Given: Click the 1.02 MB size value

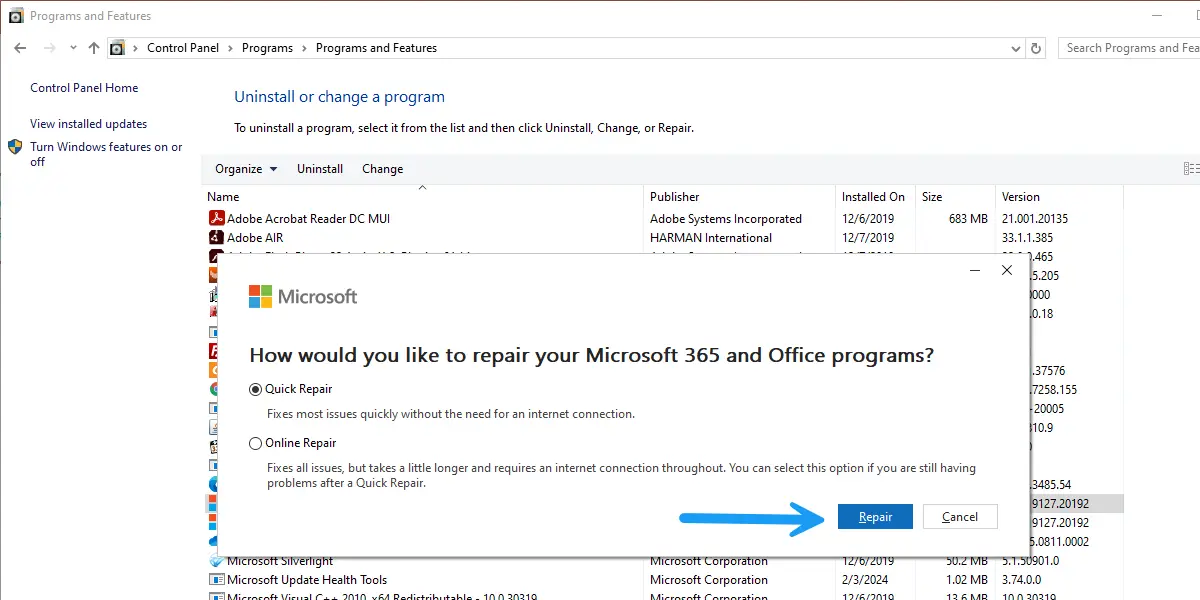Looking at the screenshot, I should 966,580.
